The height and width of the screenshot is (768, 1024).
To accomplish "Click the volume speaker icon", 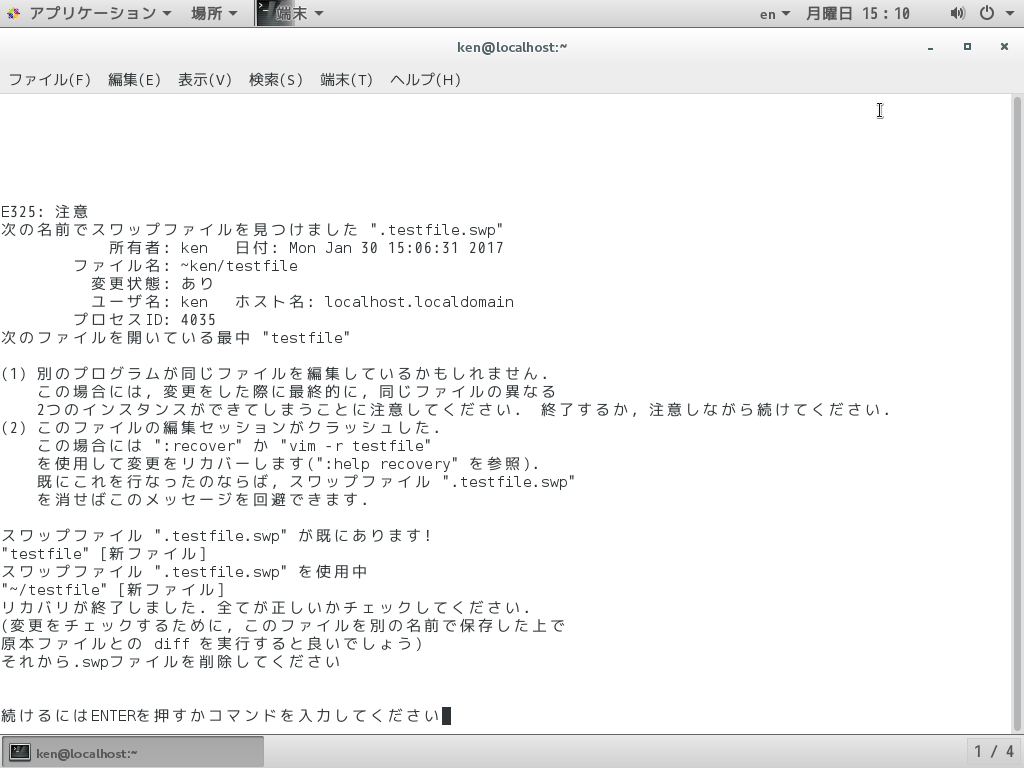I will click(957, 13).
